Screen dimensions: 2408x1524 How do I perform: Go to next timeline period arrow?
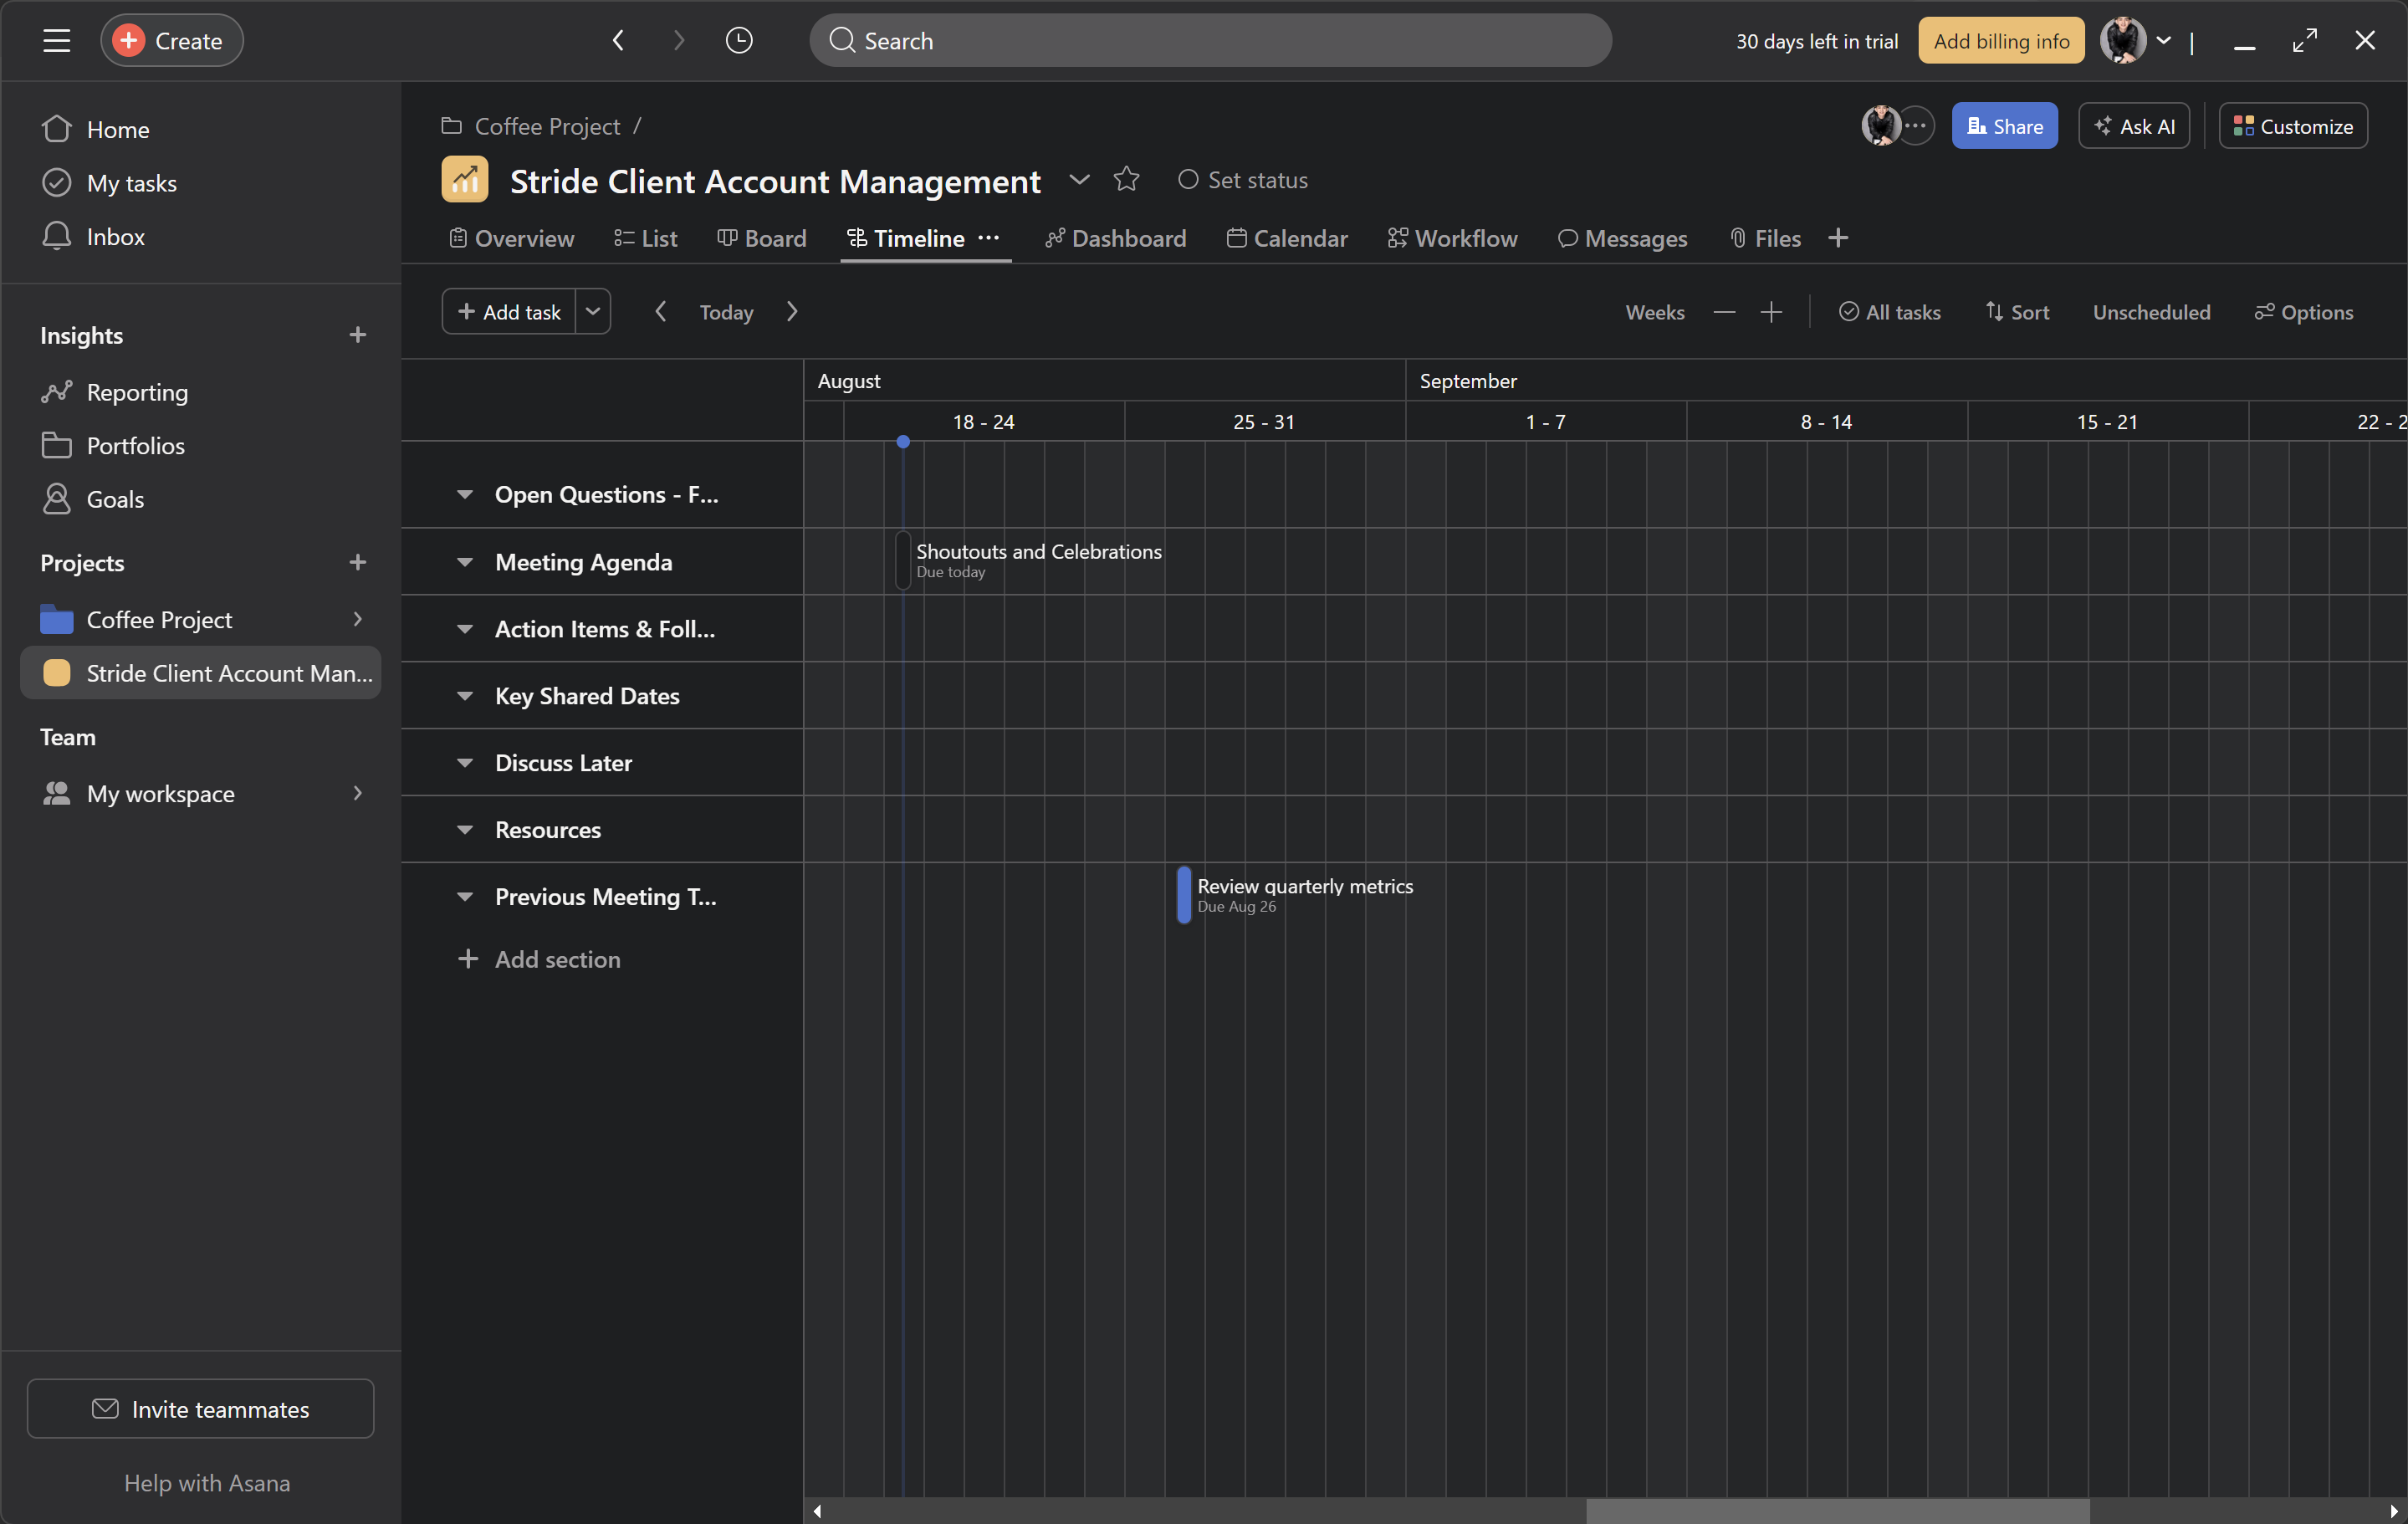[x=792, y=312]
